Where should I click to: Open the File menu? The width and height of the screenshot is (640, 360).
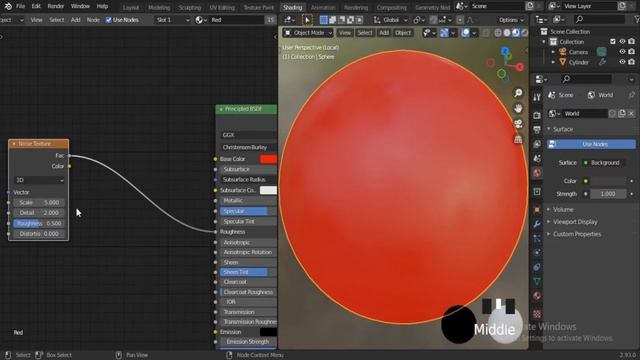coord(20,6)
